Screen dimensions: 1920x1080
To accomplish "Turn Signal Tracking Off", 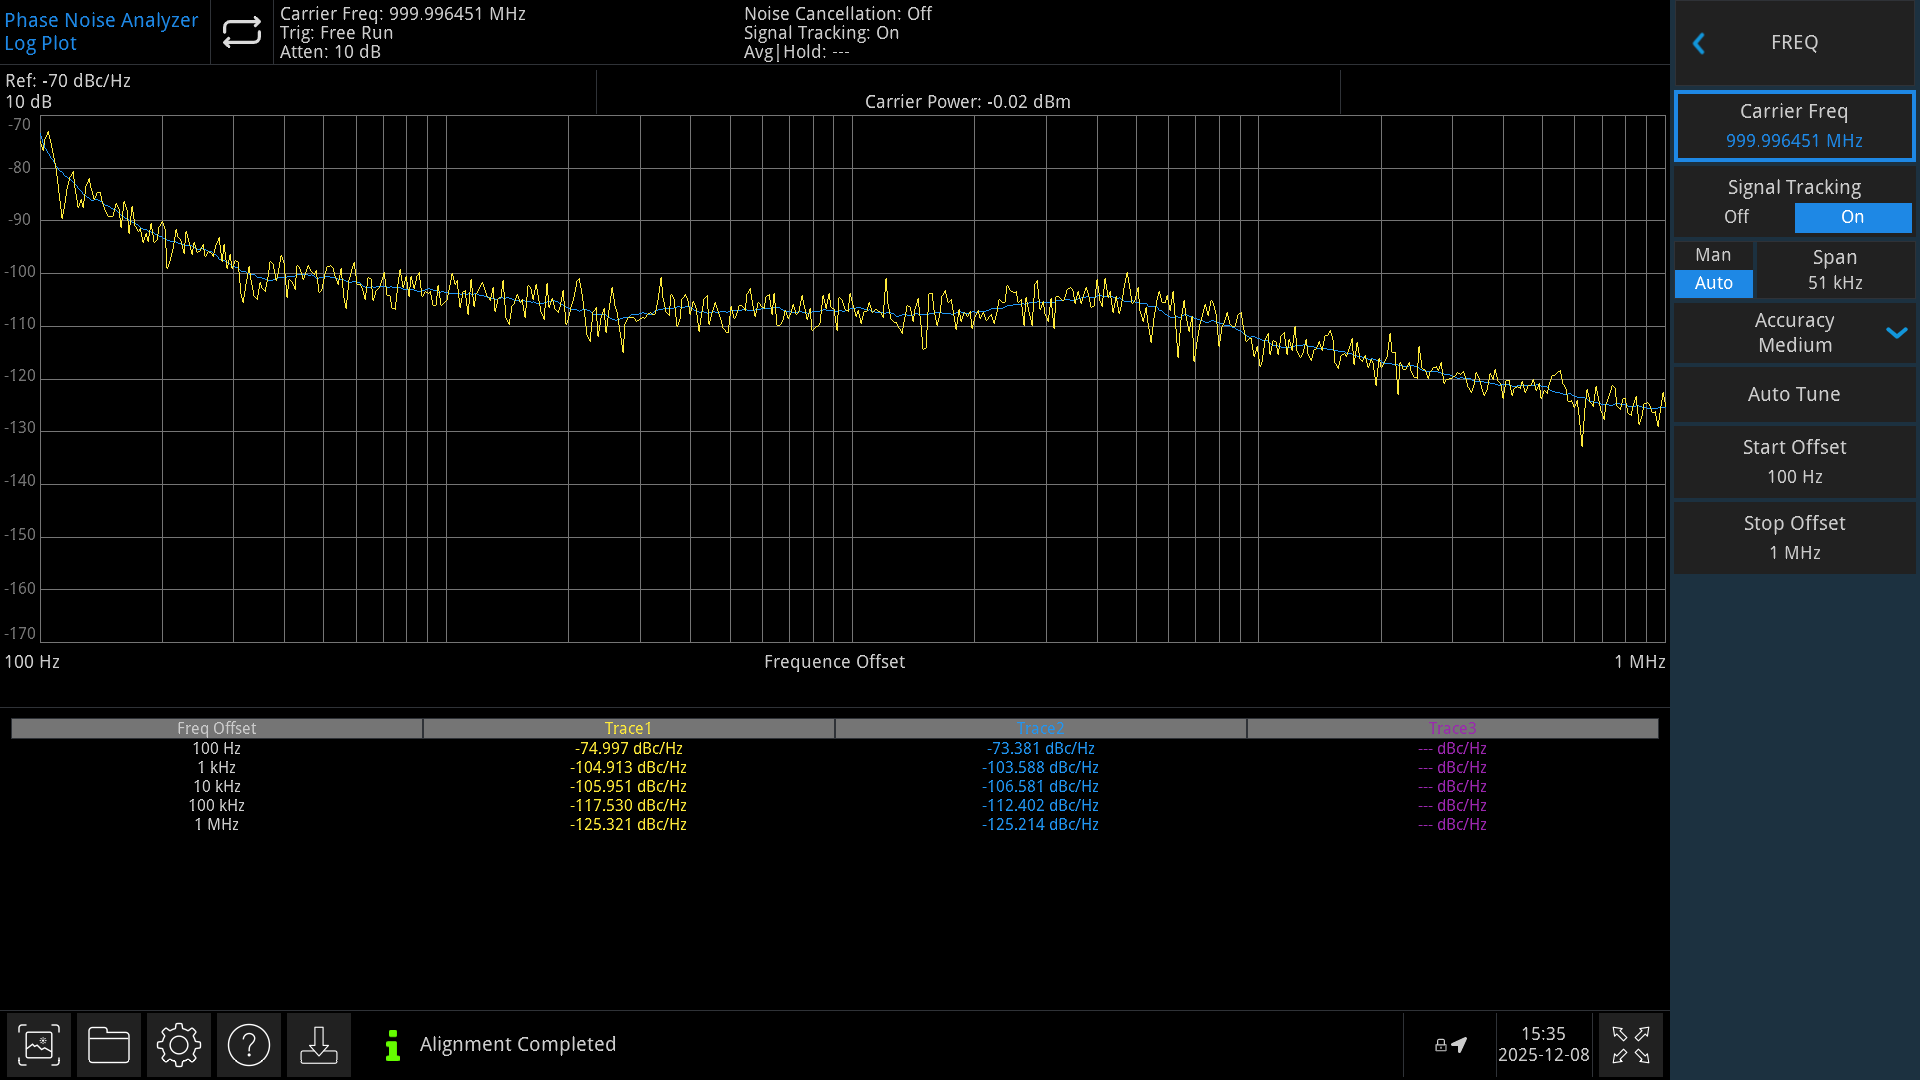I will tap(1736, 217).
